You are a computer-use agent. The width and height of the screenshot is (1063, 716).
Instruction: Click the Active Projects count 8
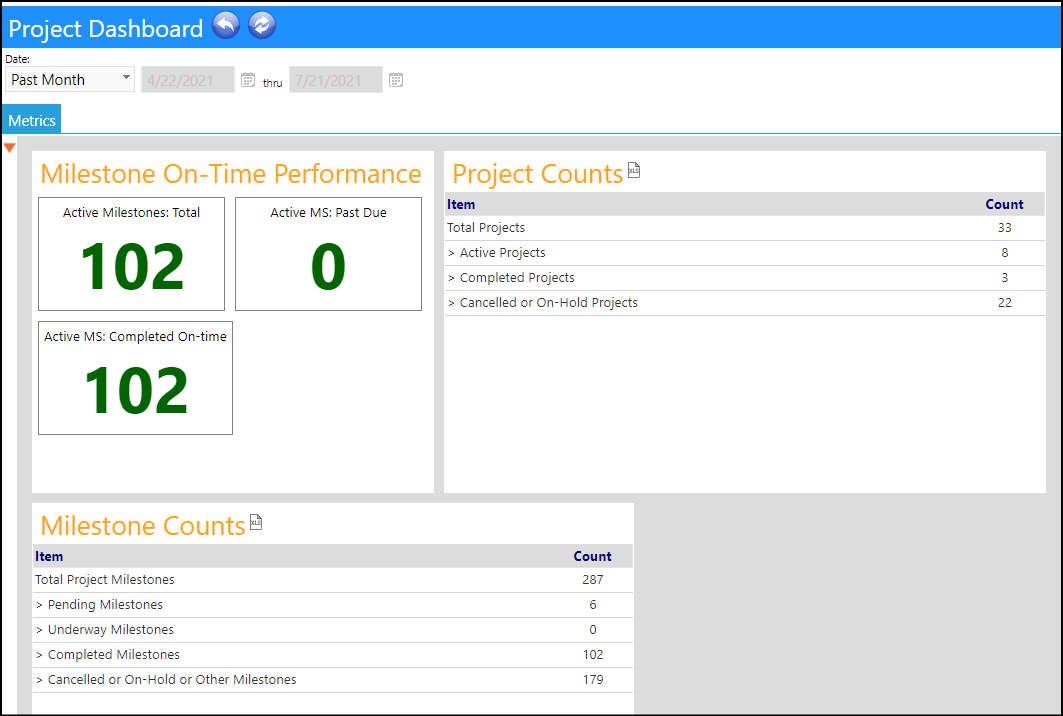point(1004,253)
